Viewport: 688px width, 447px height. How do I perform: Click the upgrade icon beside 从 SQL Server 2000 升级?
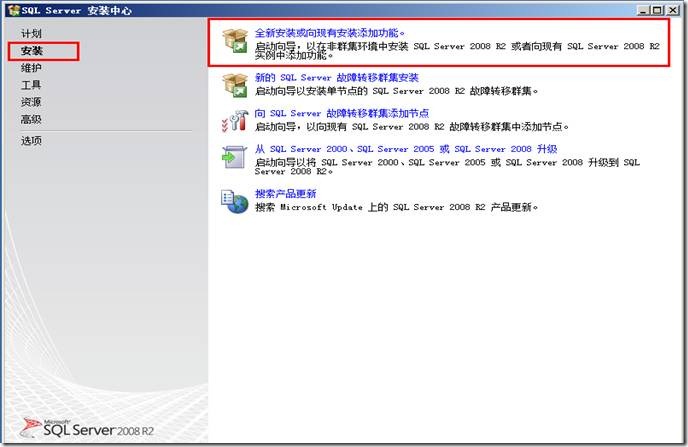pos(235,157)
